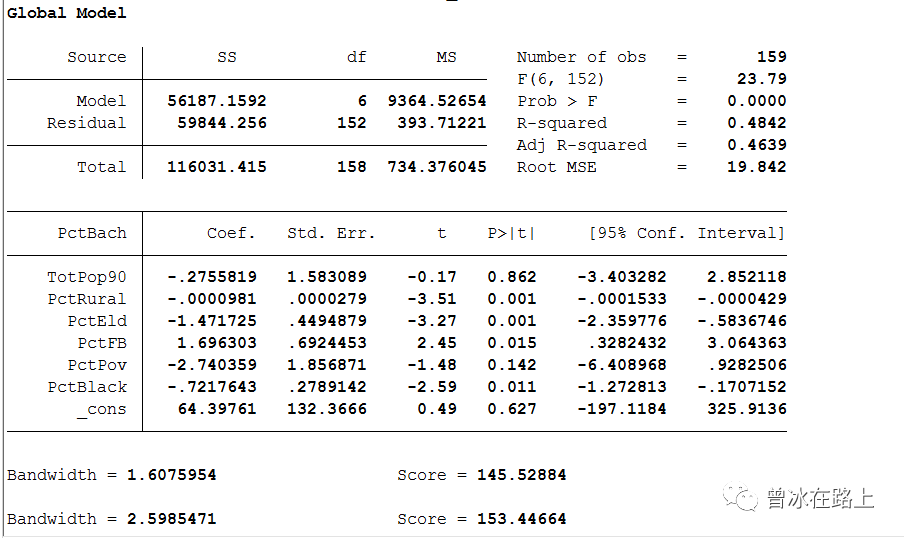Click the PctFB upper bound 3.064363
This screenshot has height=538, width=904.
click(747, 343)
